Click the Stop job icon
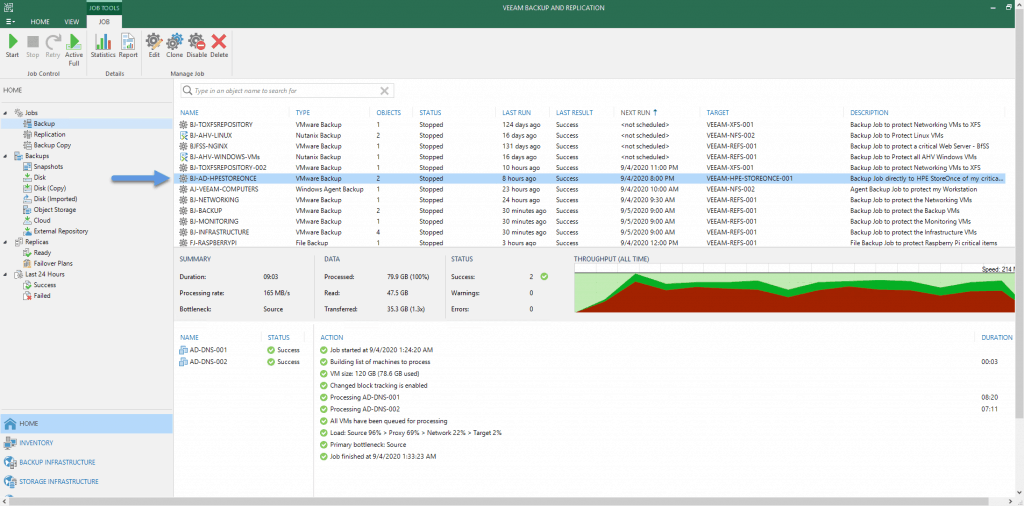1024x506 pixels. (33, 46)
